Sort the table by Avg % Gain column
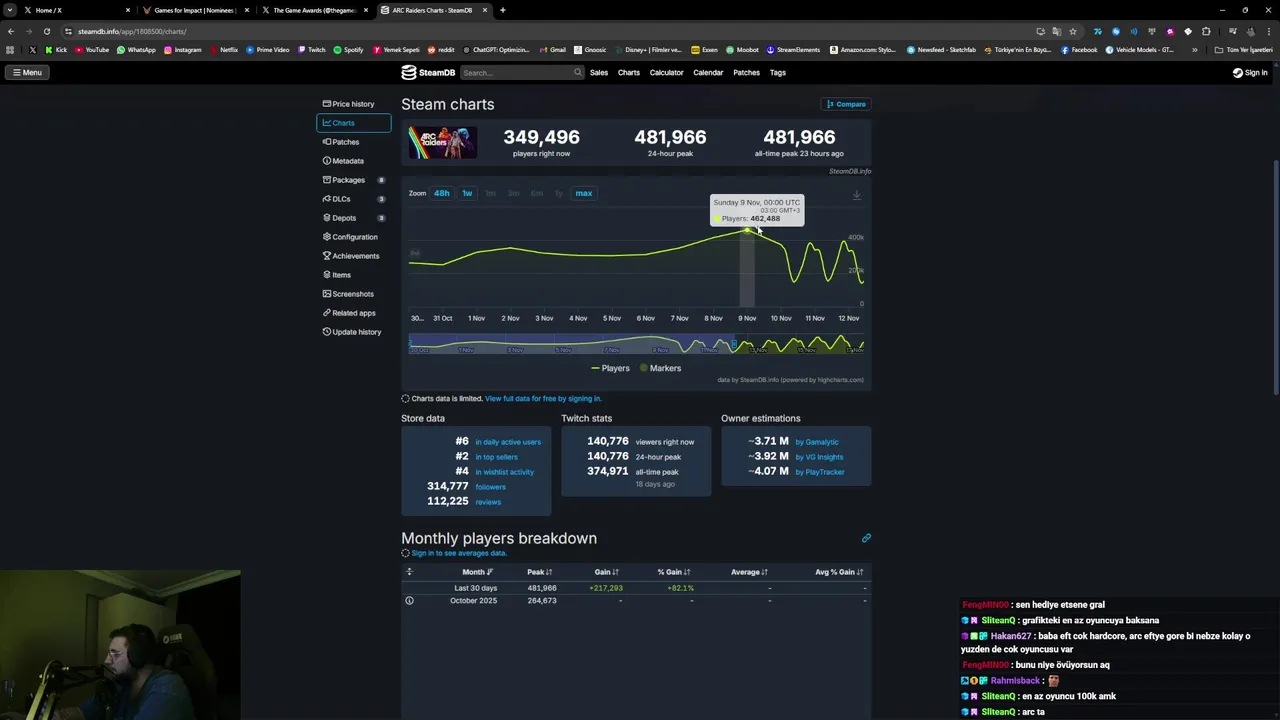The height and width of the screenshot is (720, 1280). point(838,572)
